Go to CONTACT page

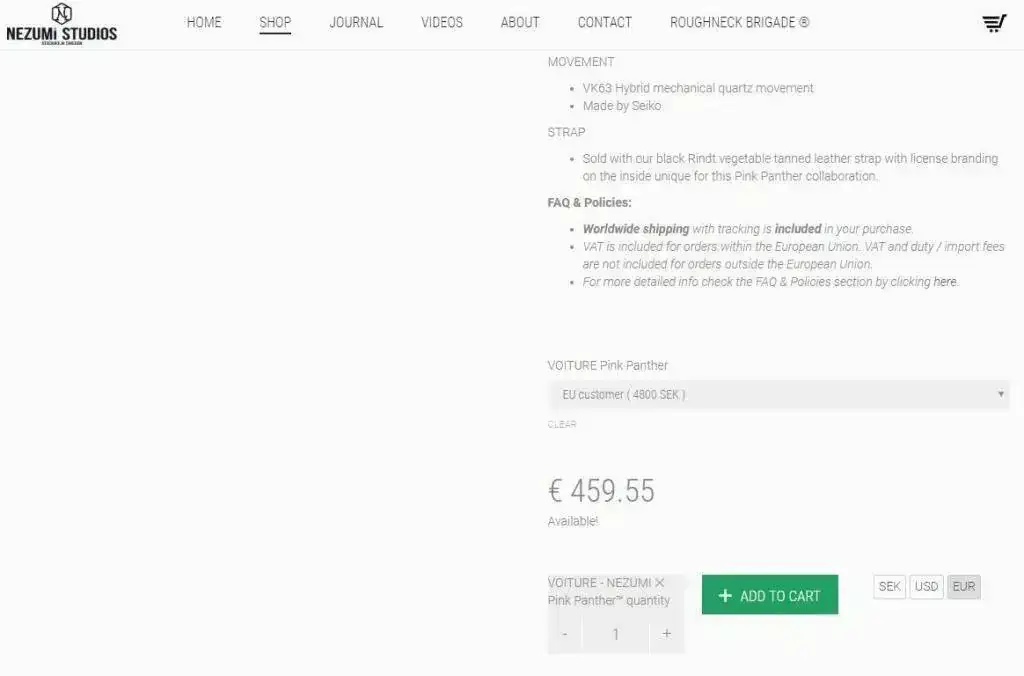click(x=605, y=22)
